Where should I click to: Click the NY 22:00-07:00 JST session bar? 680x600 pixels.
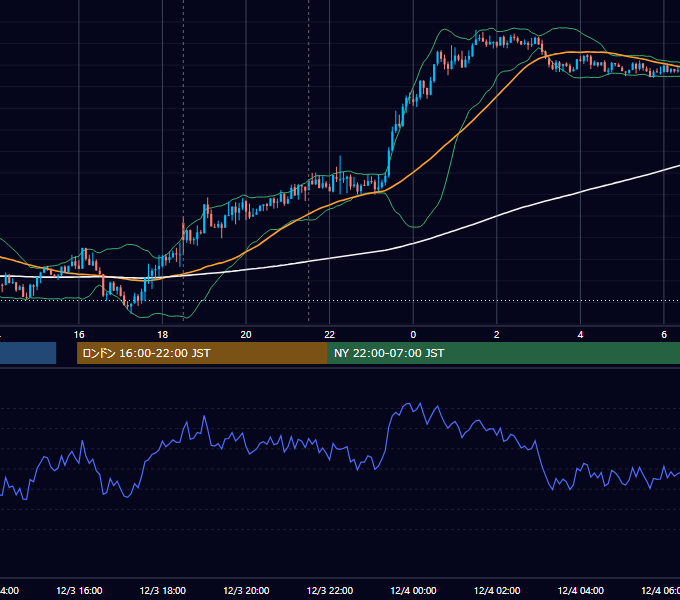(503, 353)
